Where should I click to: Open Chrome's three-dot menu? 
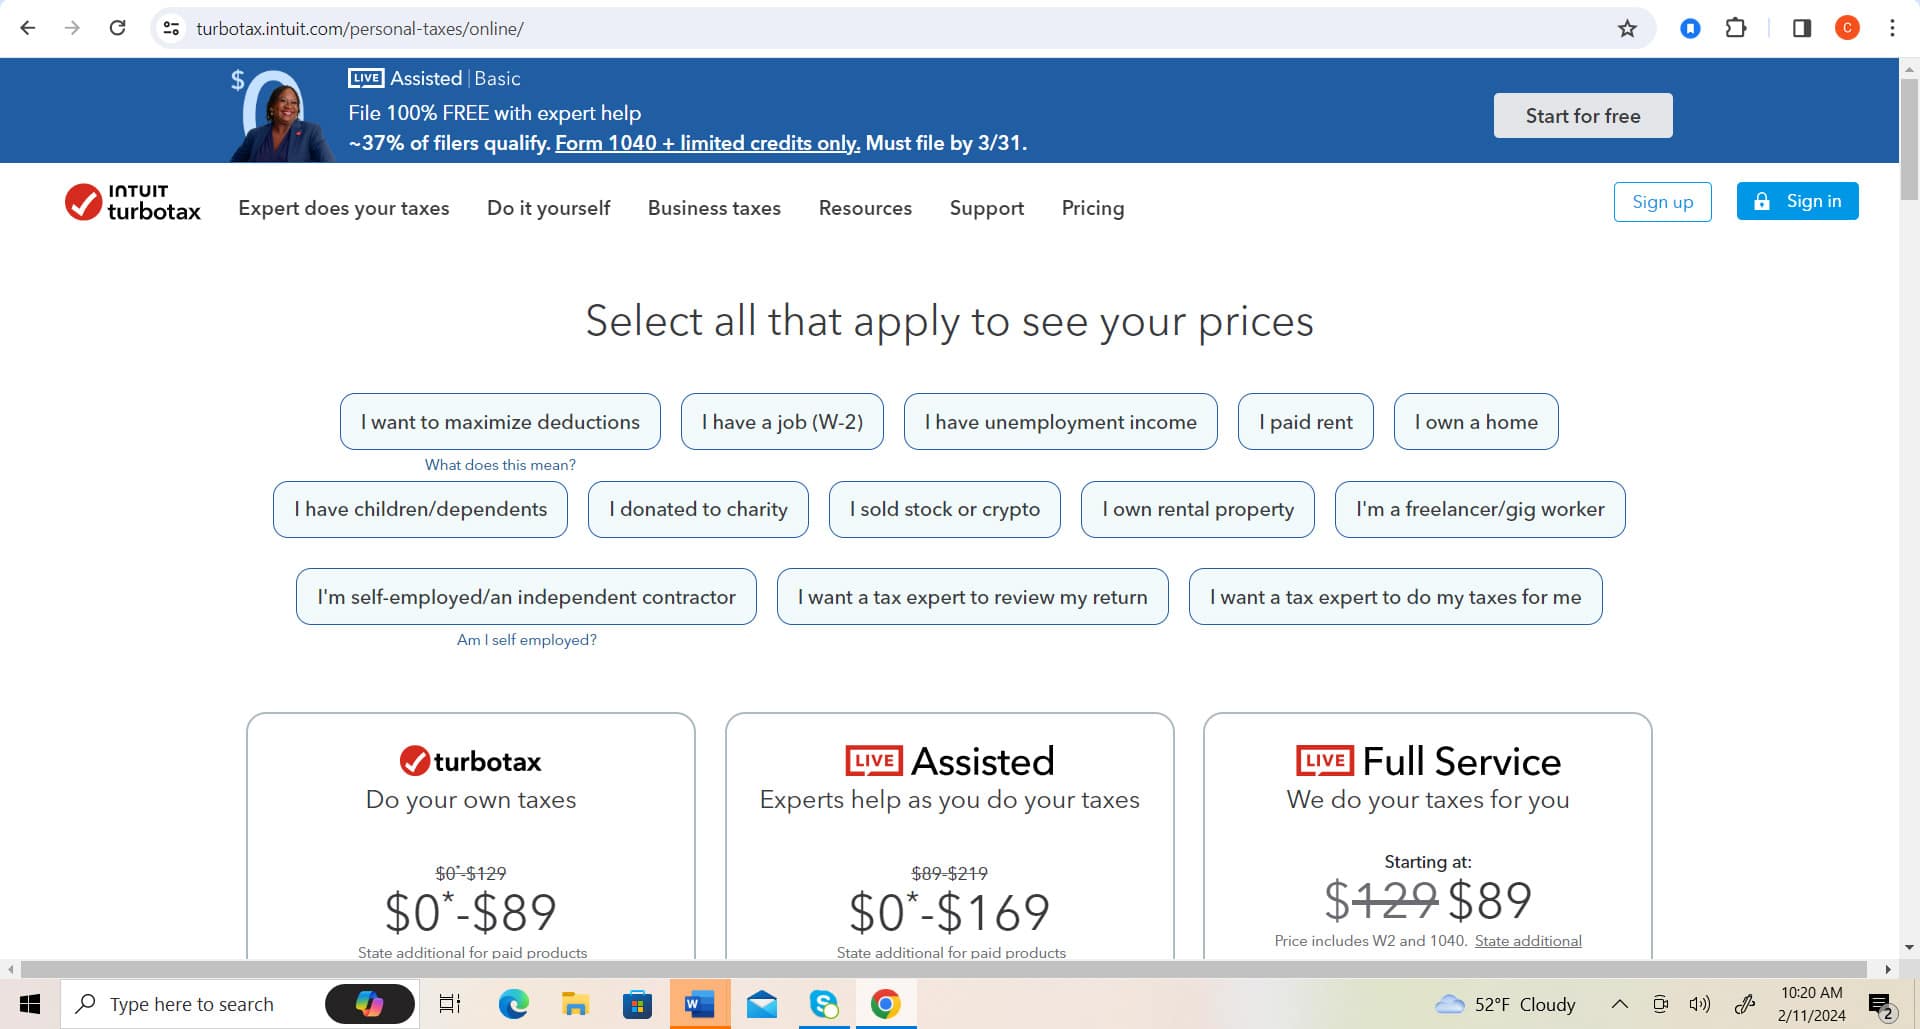coord(1891,28)
